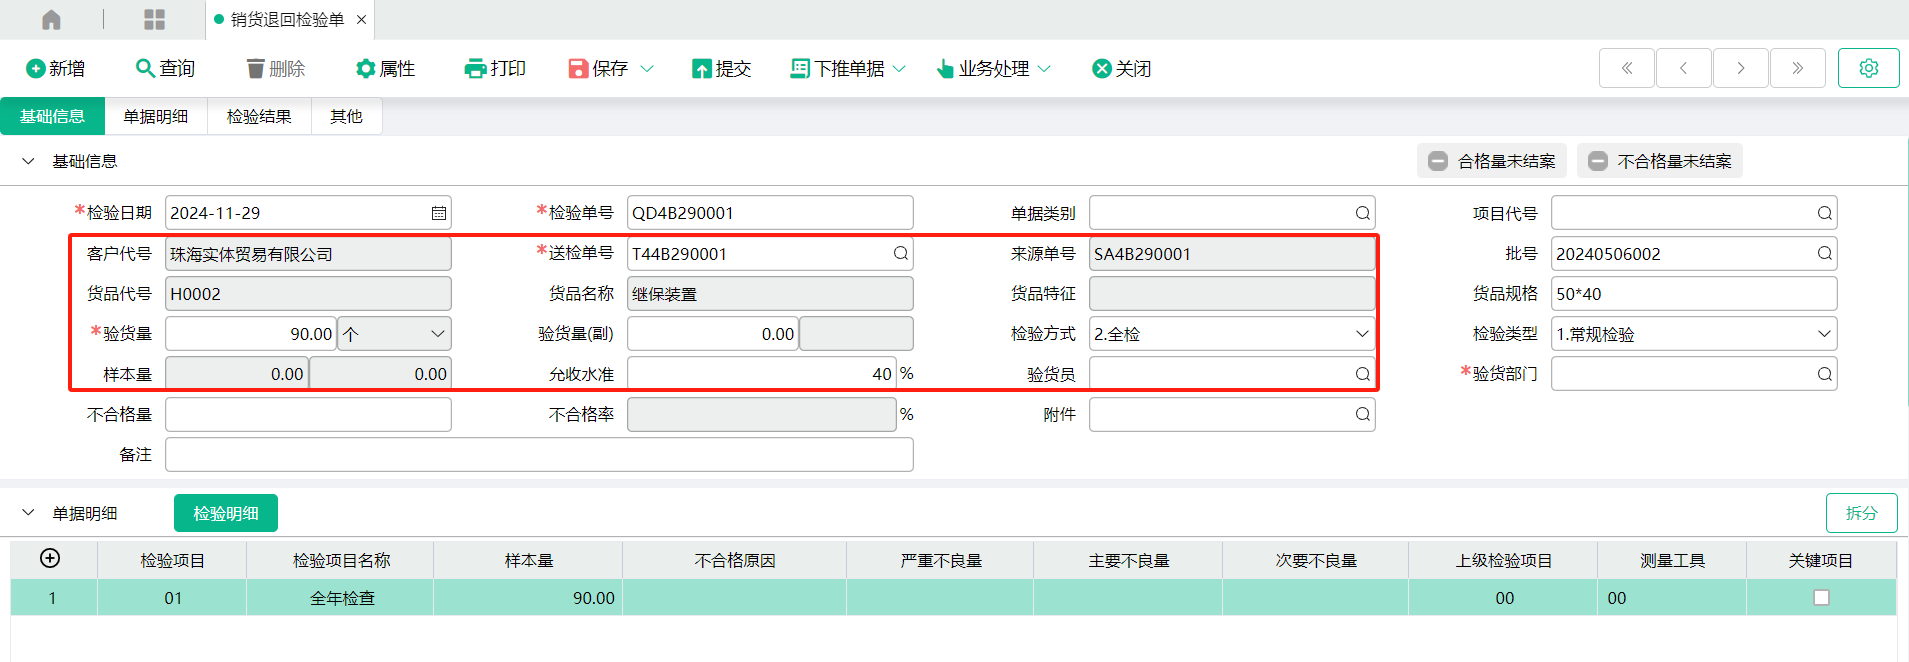
Task: Click 不合格量未结案 button
Action: point(1660,161)
